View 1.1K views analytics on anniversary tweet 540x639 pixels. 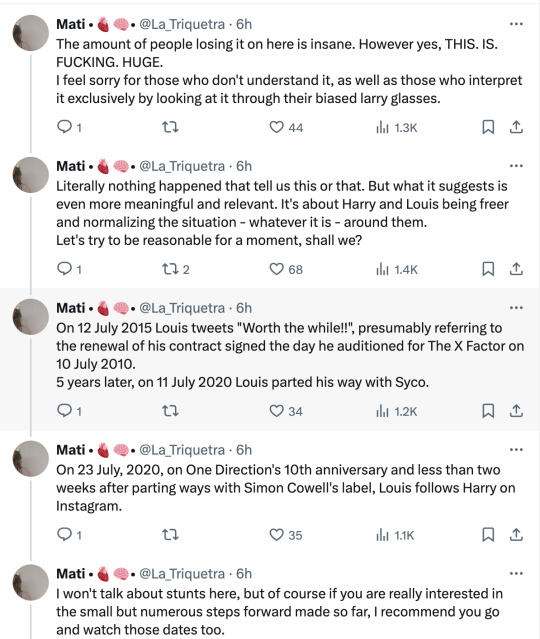(x=395, y=535)
